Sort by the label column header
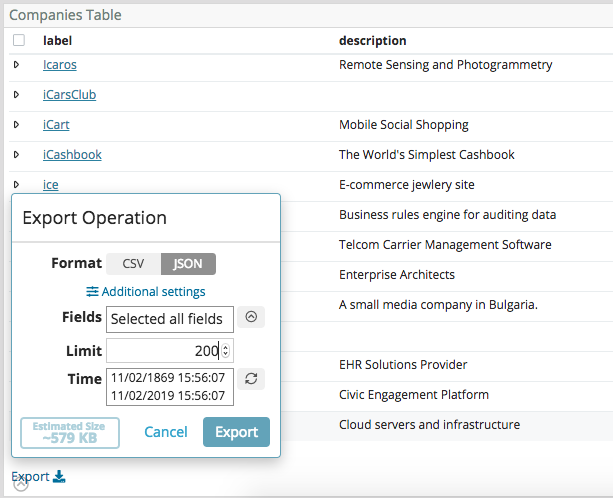 pos(57,41)
